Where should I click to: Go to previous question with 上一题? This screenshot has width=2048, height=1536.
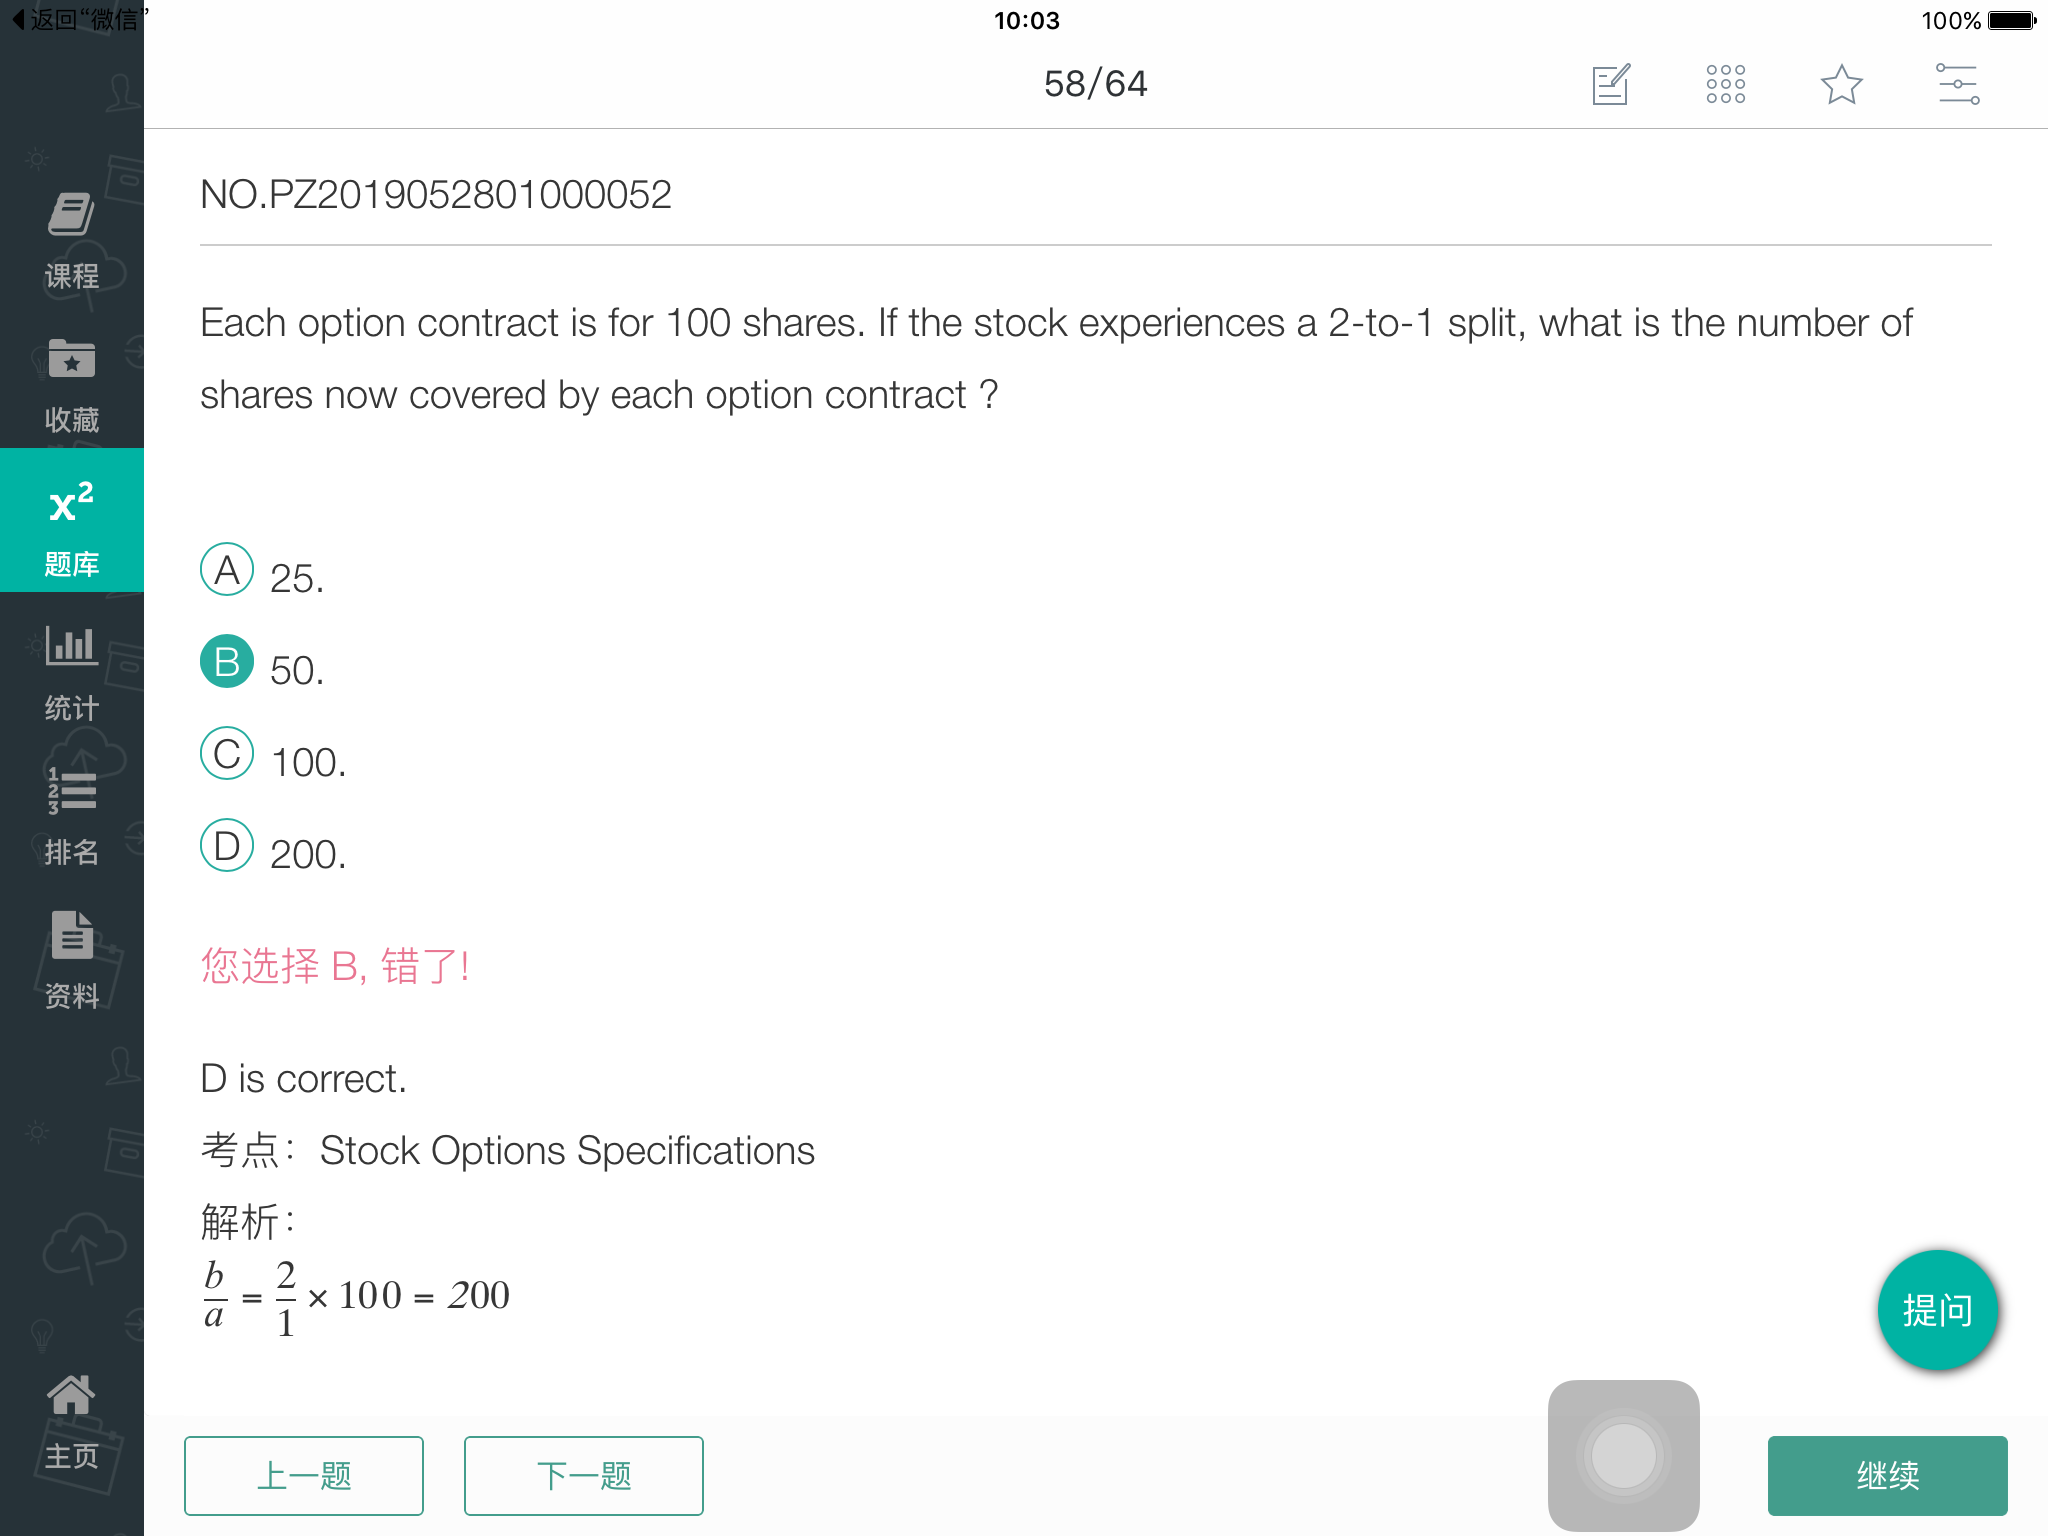click(304, 1476)
